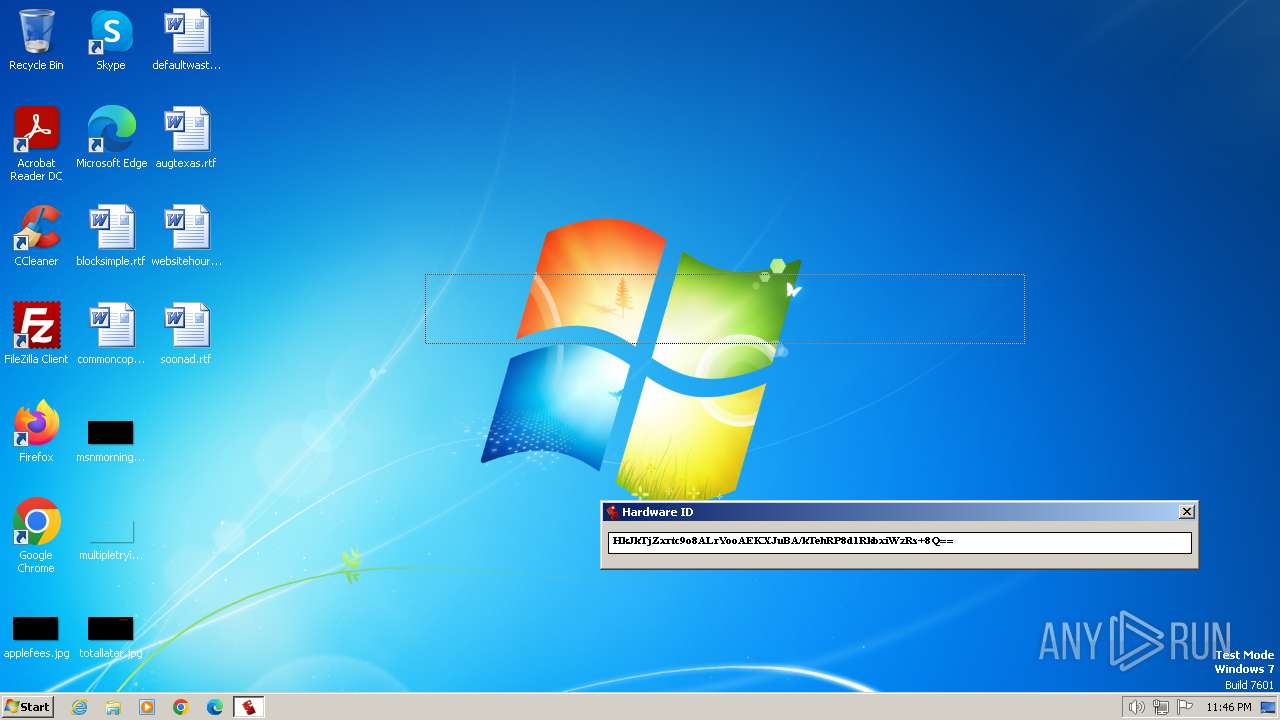Open CCleaner desktop shortcut
The width and height of the screenshot is (1280, 720).
click(x=36, y=236)
